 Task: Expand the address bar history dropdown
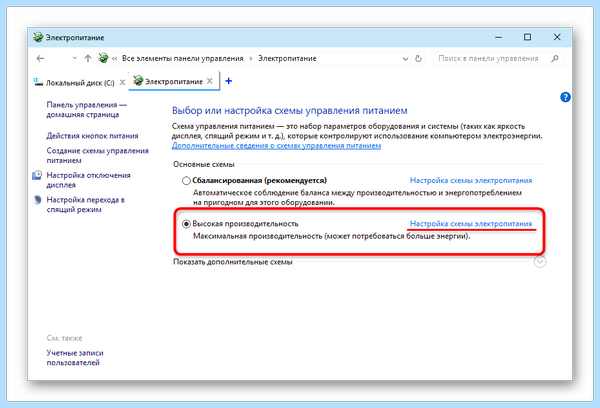(x=405, y=59)
